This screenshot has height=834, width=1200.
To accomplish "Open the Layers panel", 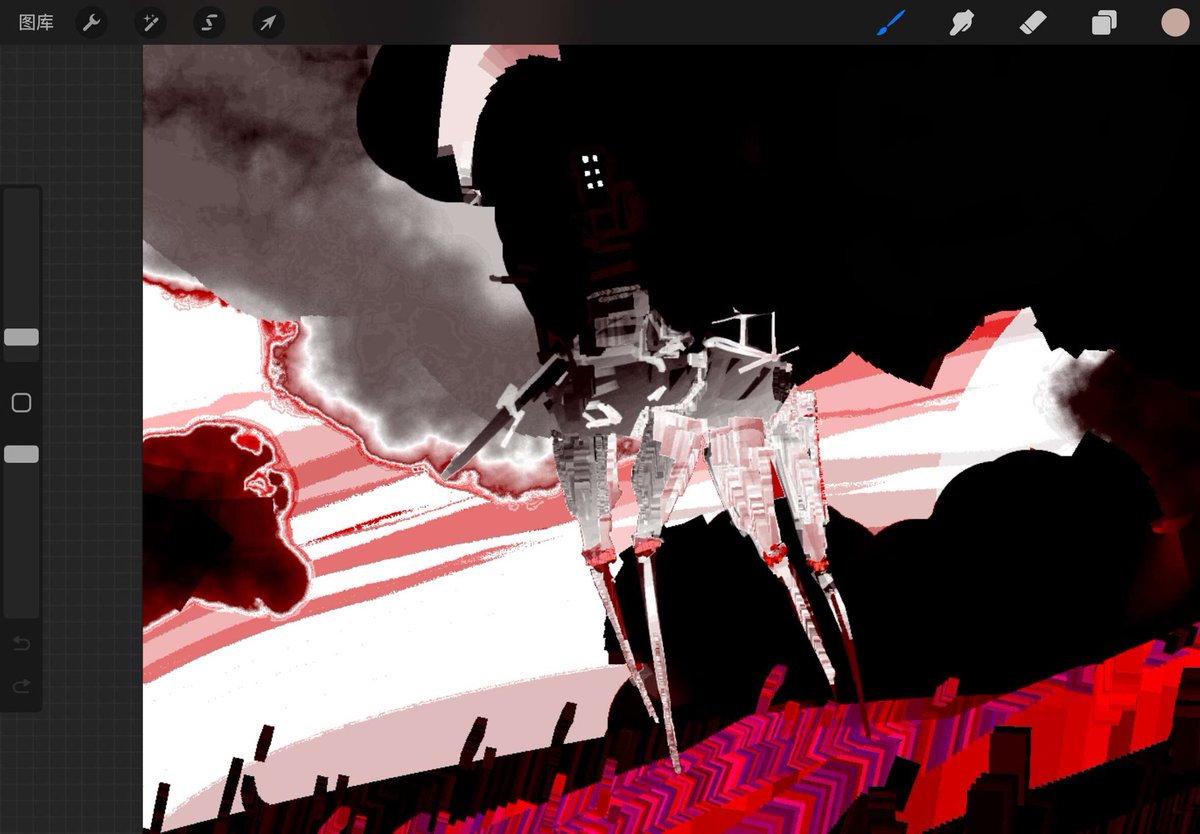I will click(x=1104, y=22).
